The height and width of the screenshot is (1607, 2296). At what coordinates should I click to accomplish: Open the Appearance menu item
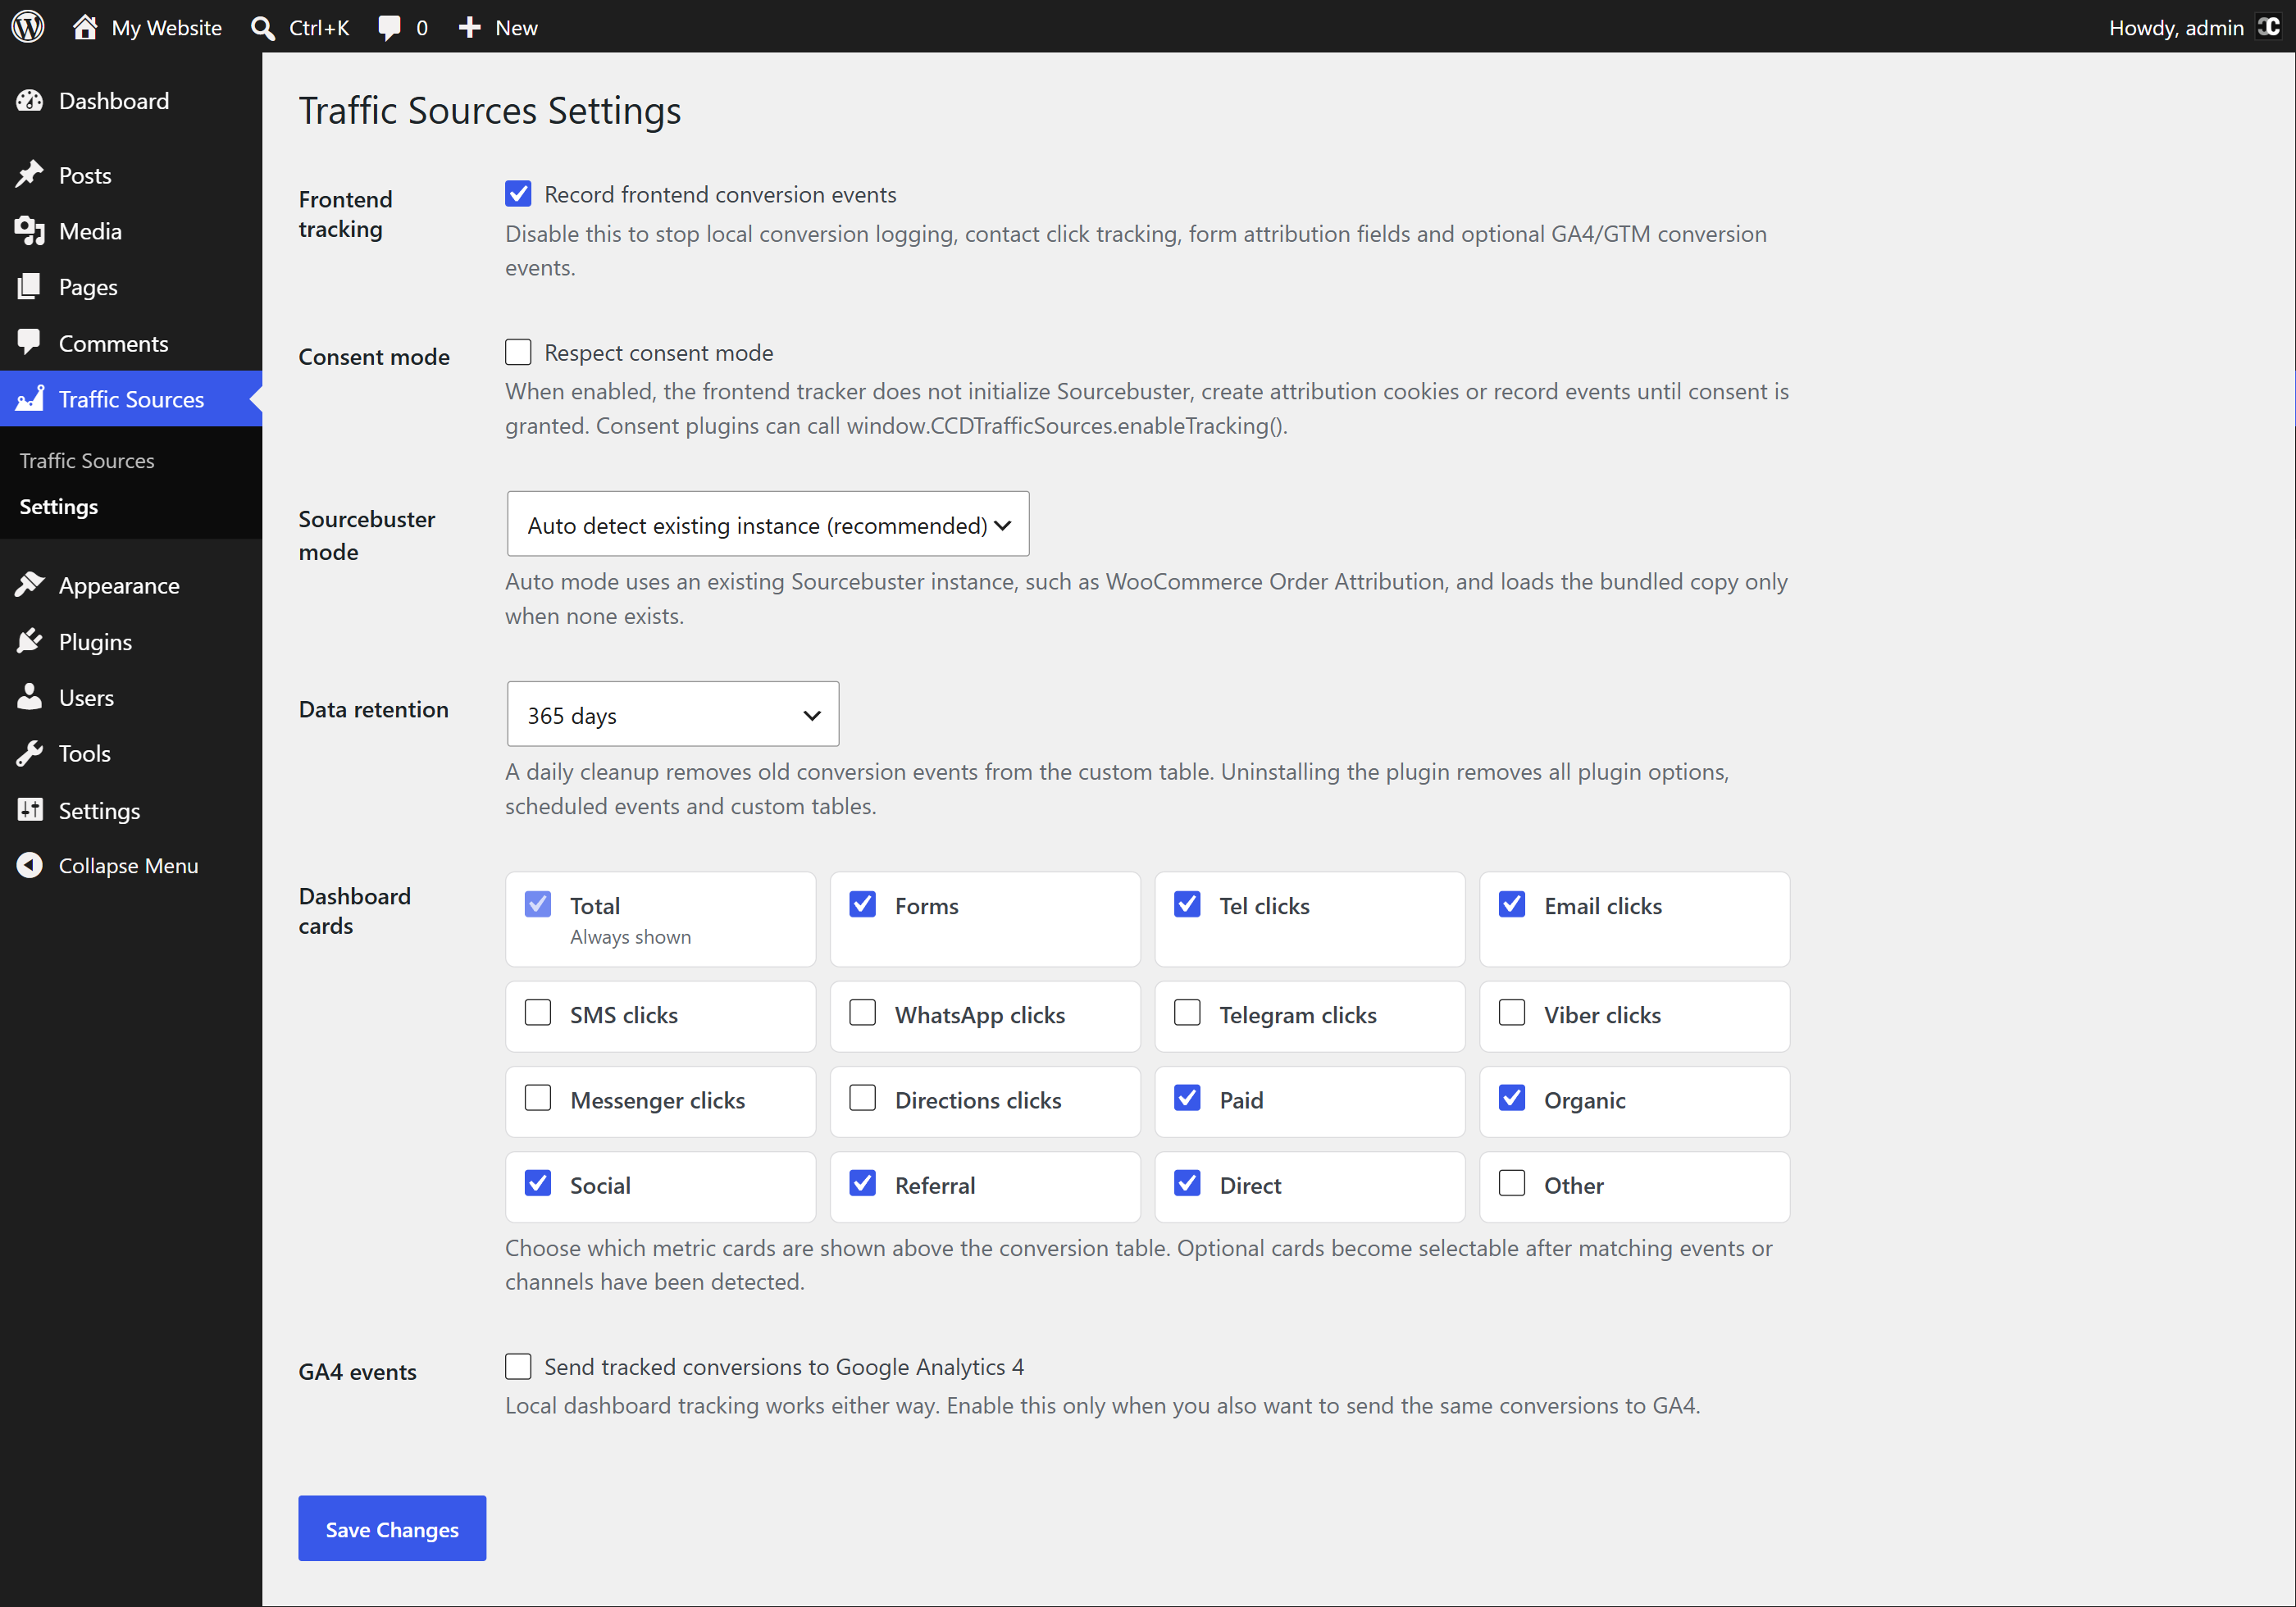tap(131, 585)
